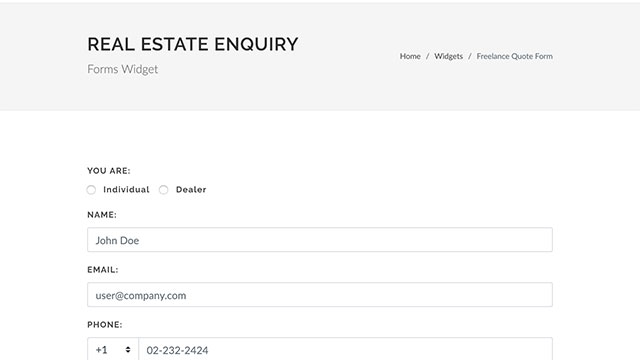This screenshot has width=640, height=360.
Task: Click the Email input field
Action: click(x=320, y=295)
